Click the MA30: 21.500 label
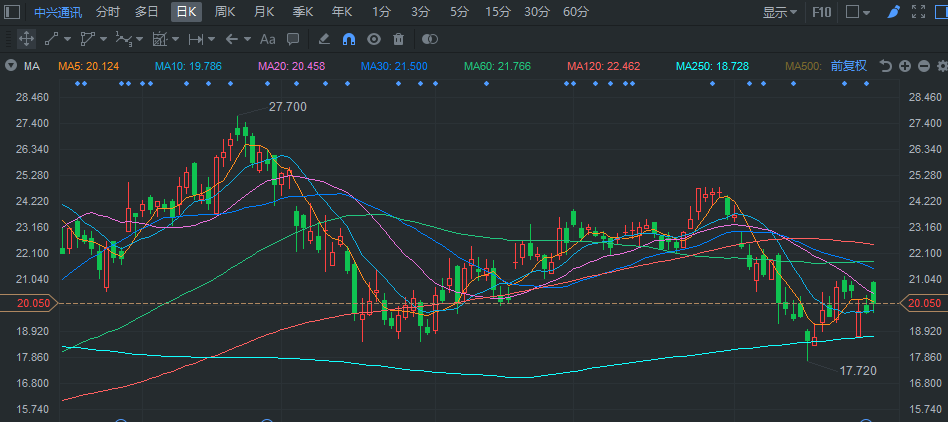Image resolution: width=948 pixels, height=422 pixels. tap(394, 66)
